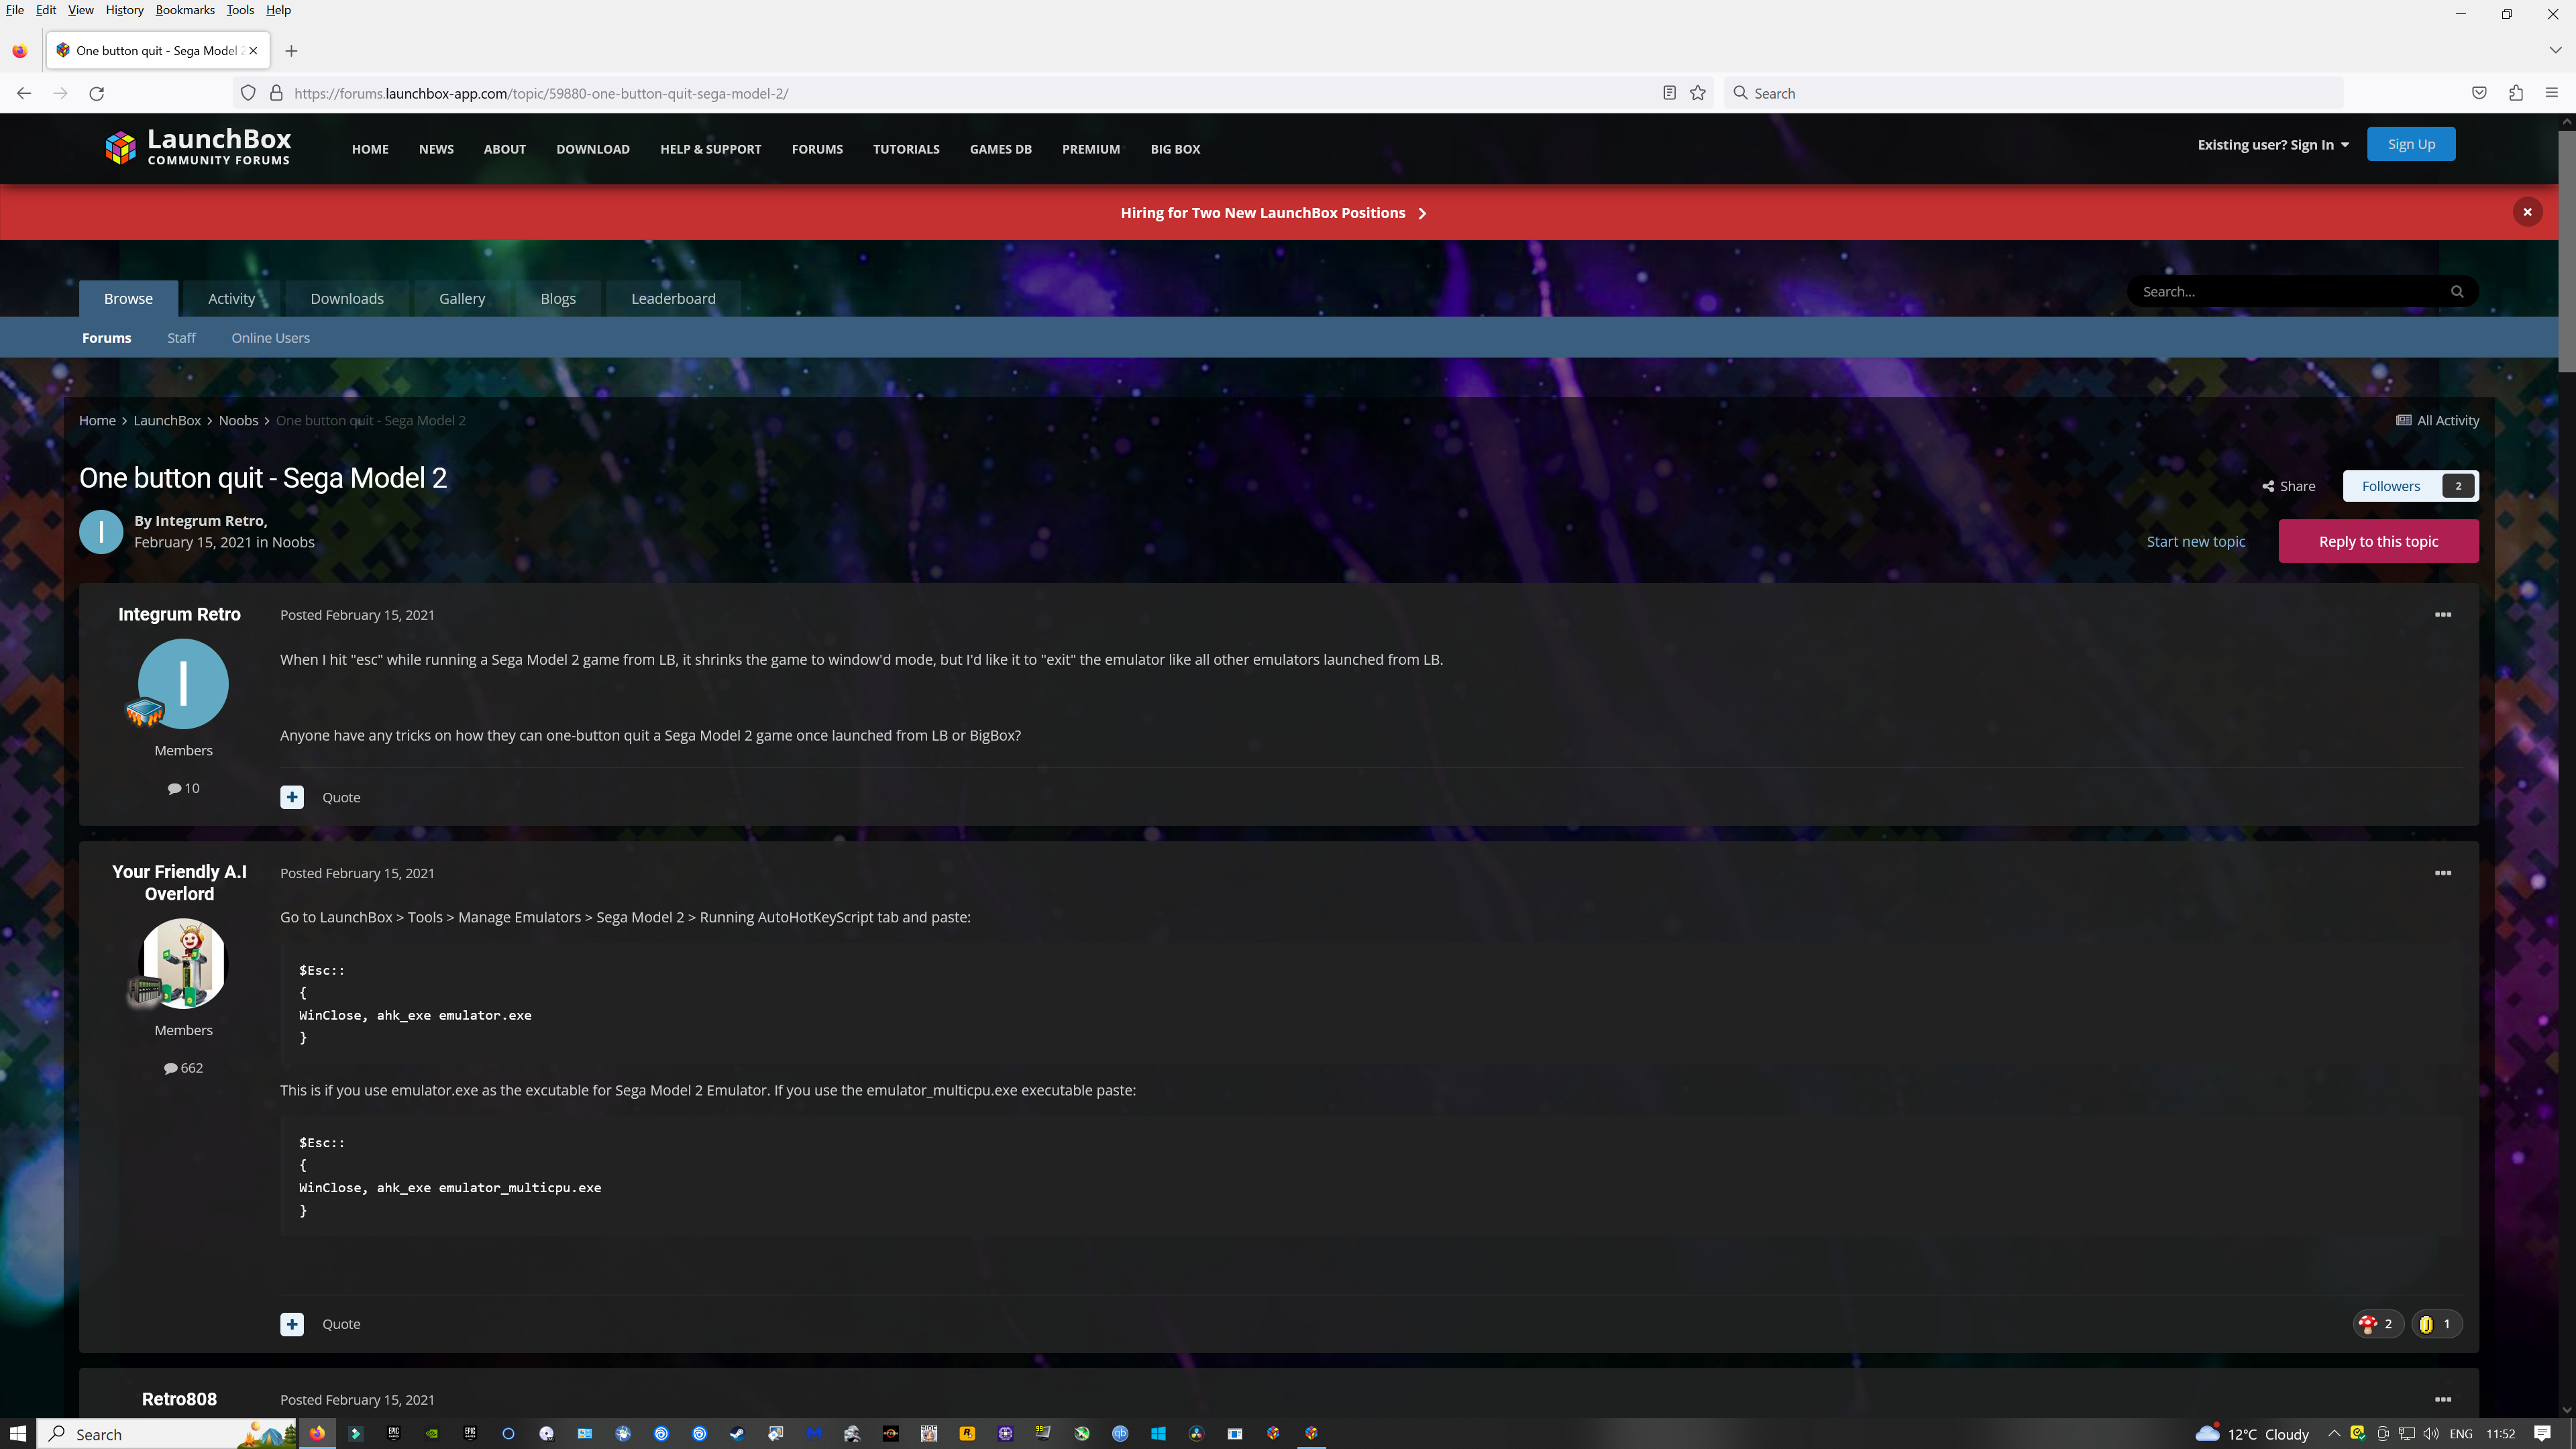This screenshot has height=1449, width=2576.
Task: Click the blue Sign Up button
Action: coord(2411,144)
